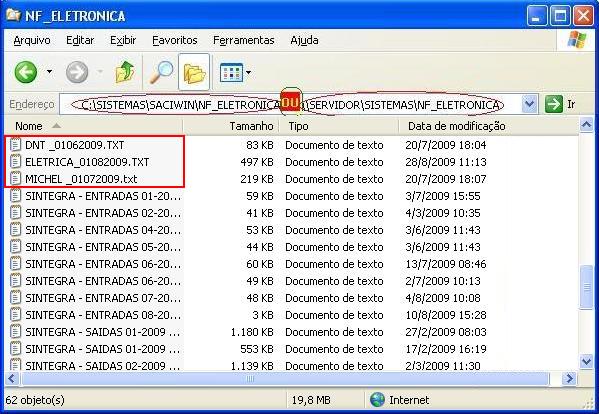Click the grey Forward arrow button
The image size is (599, 414).
[77, 72]
